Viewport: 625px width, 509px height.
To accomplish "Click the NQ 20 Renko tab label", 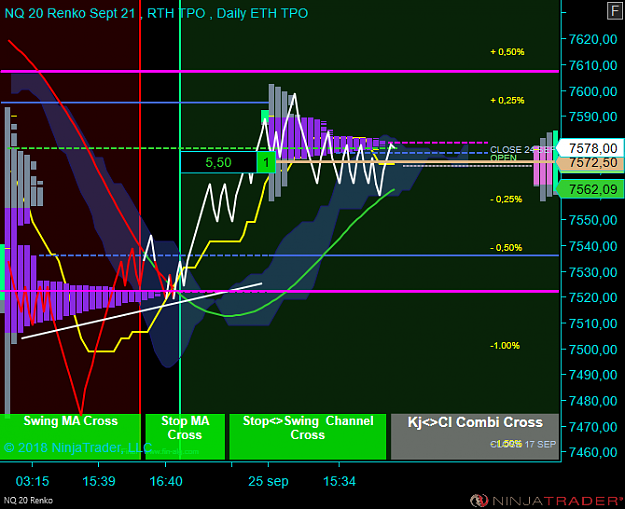I will pyautogui.click(x=28, y=500).
